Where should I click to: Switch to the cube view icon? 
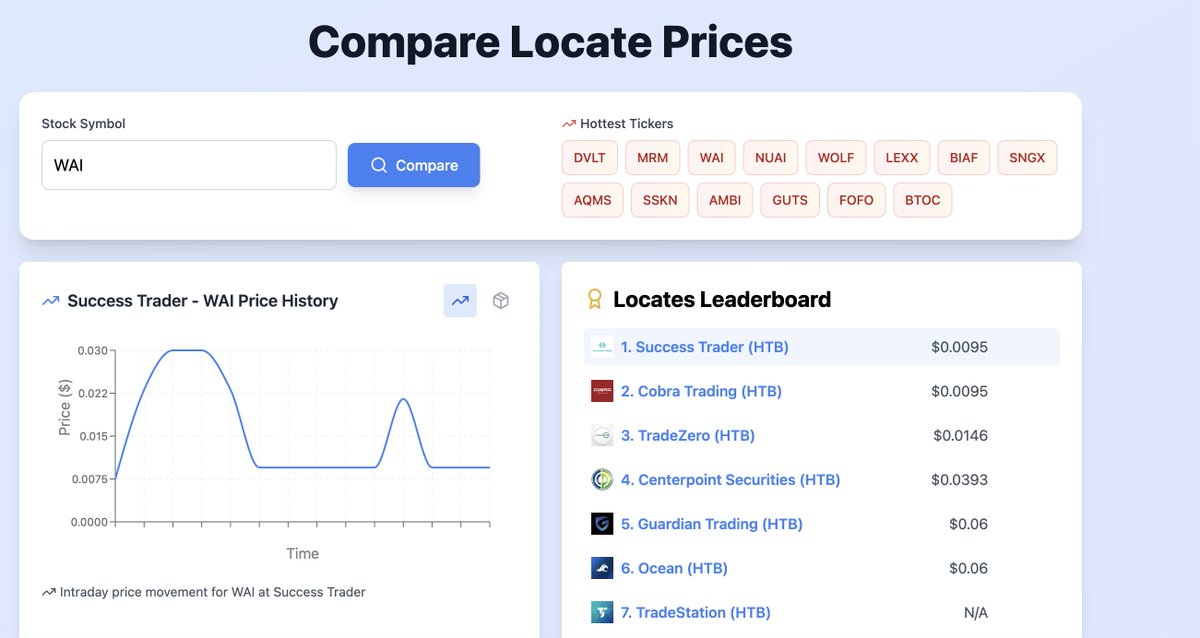(x=501, y=300)
